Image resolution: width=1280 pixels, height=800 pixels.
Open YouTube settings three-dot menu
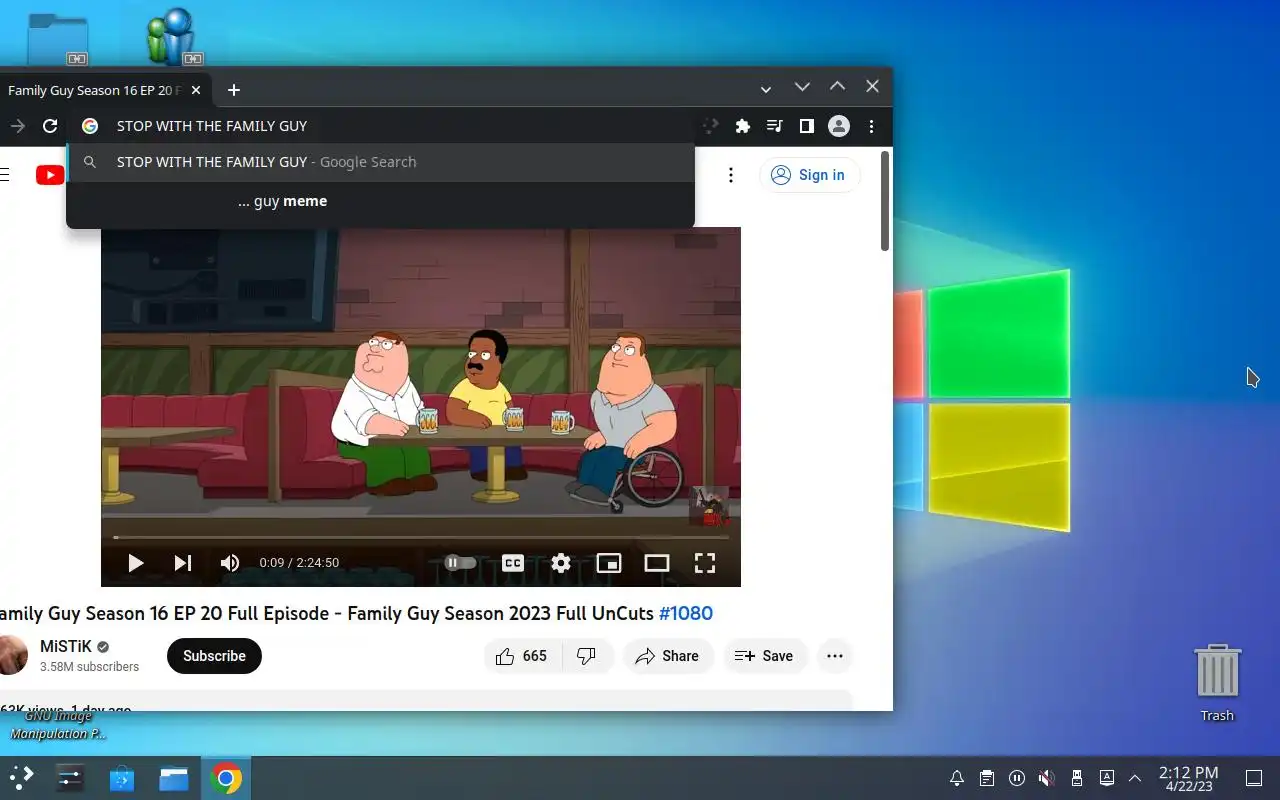point(731,175)
